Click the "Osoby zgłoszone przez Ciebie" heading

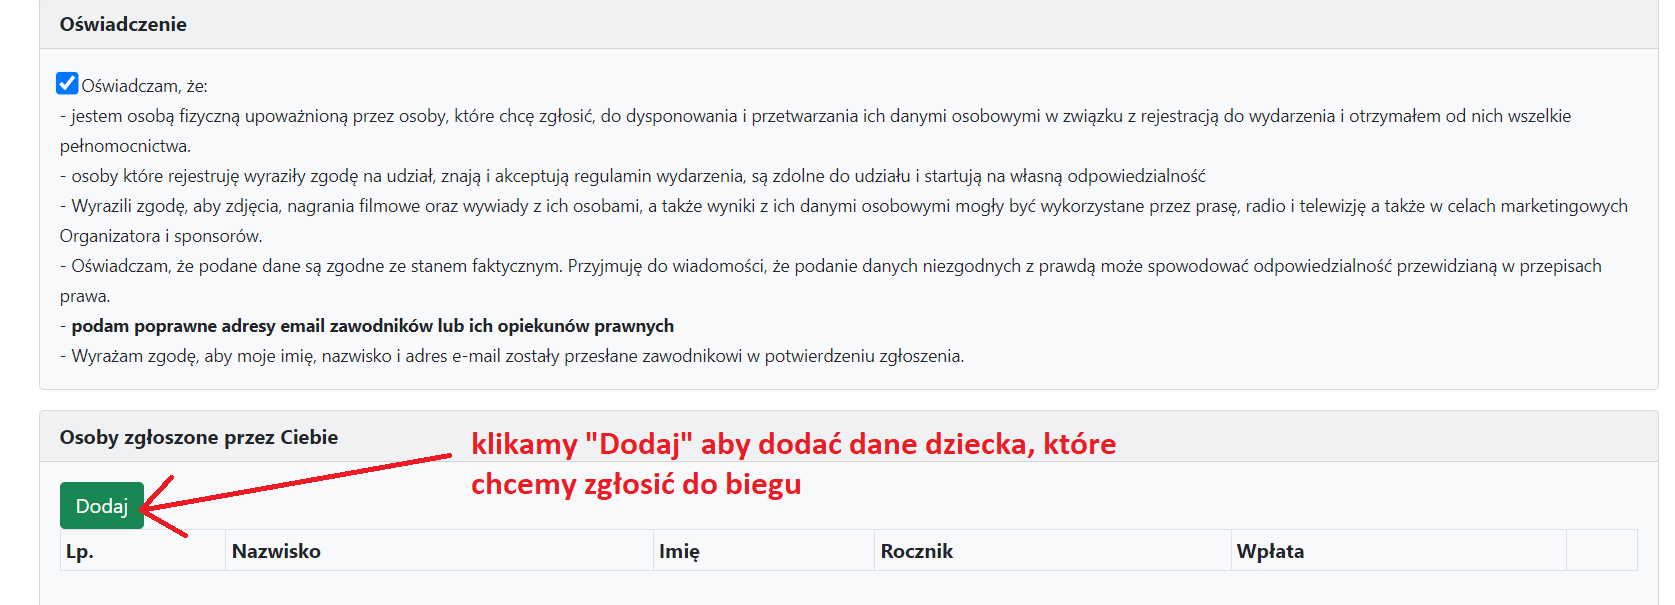(199, 437)
